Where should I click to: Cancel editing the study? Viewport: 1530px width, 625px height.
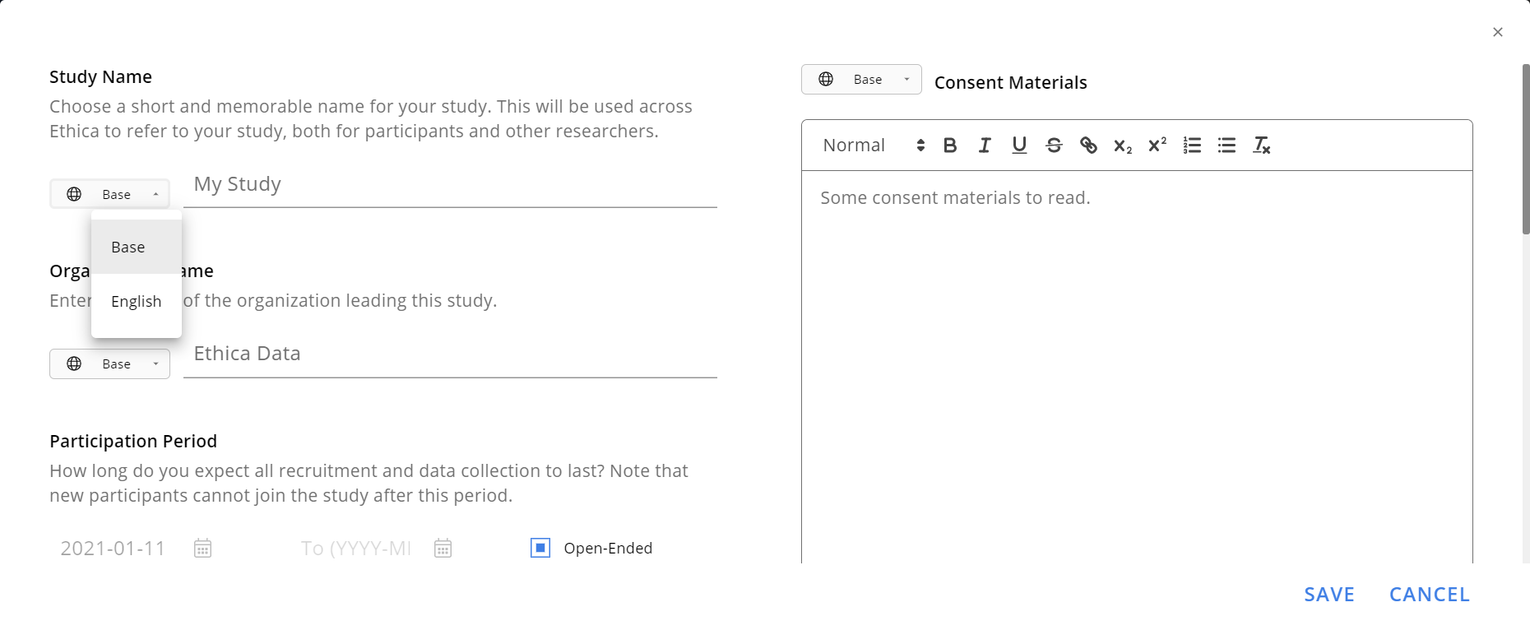(x=1428, y=593)
